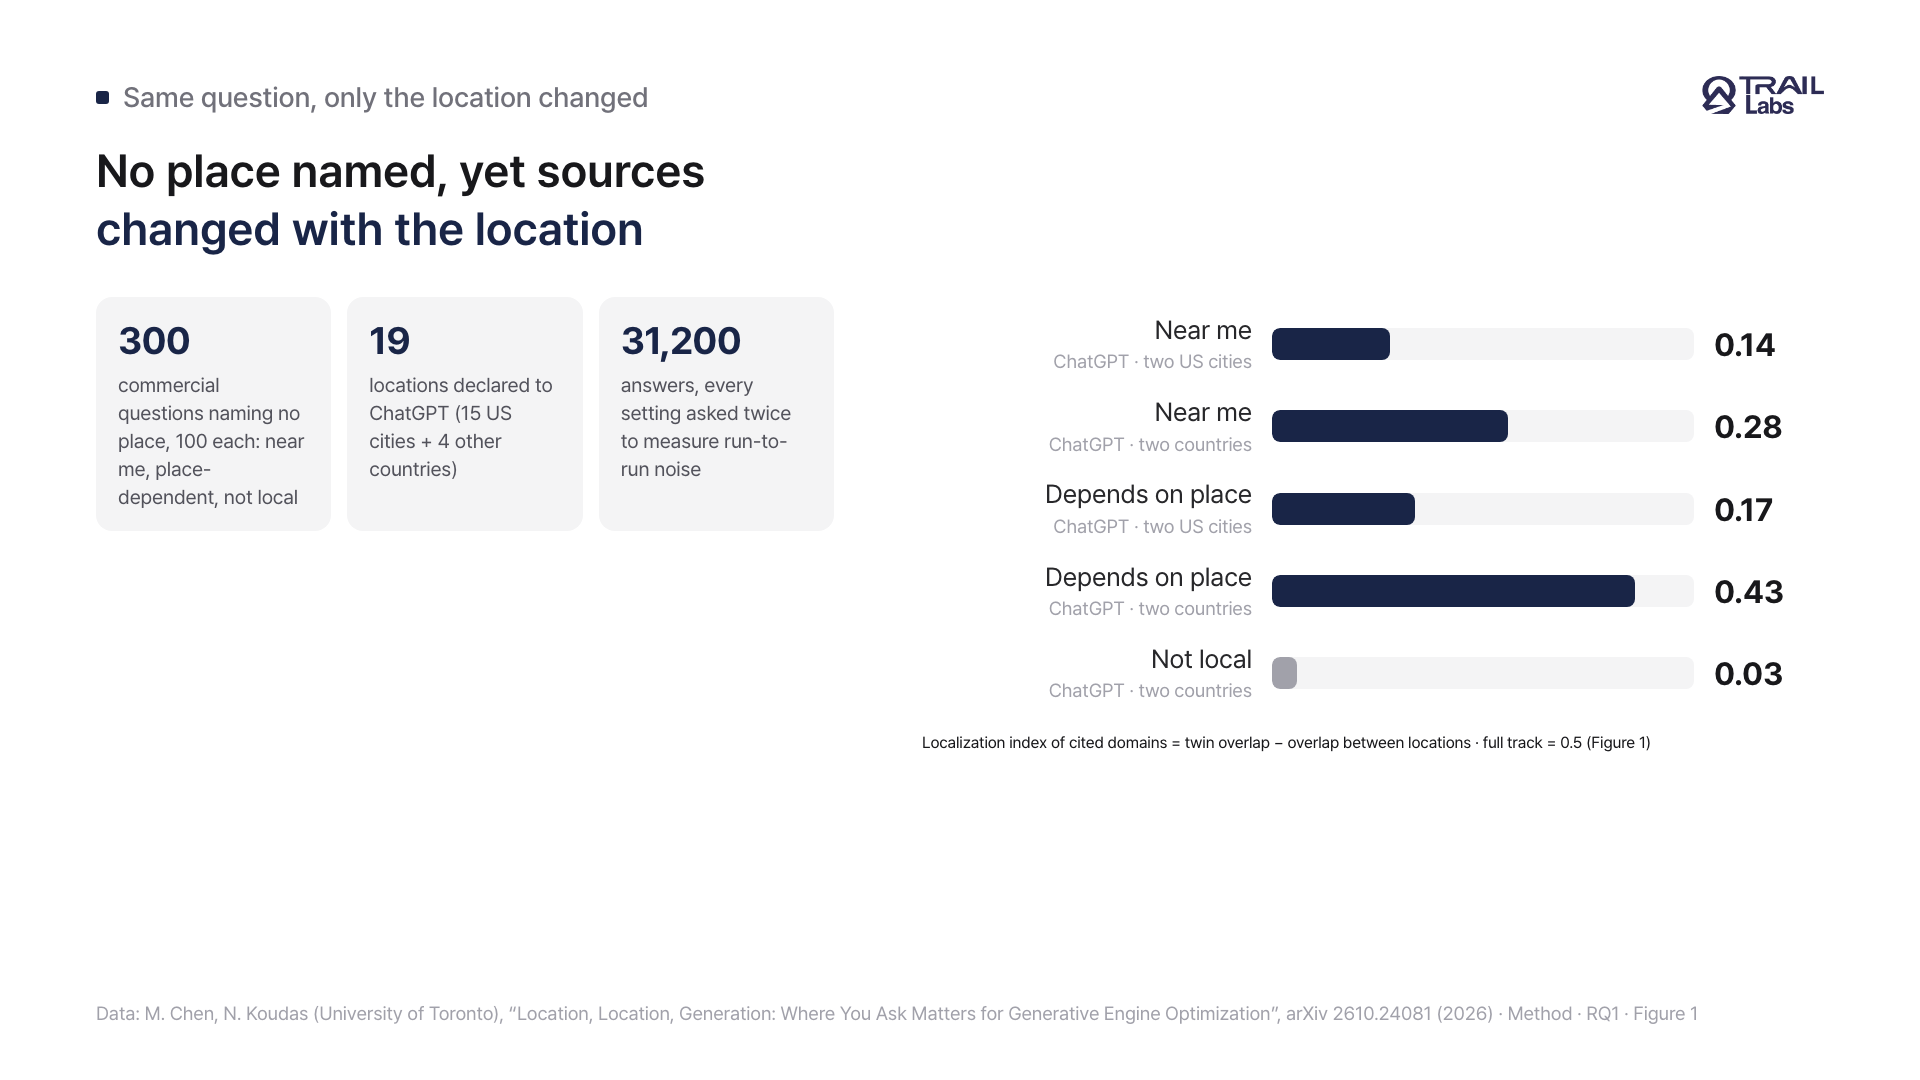
Task: Click the '31,200' stat number
Action: (x=680, y=341)
